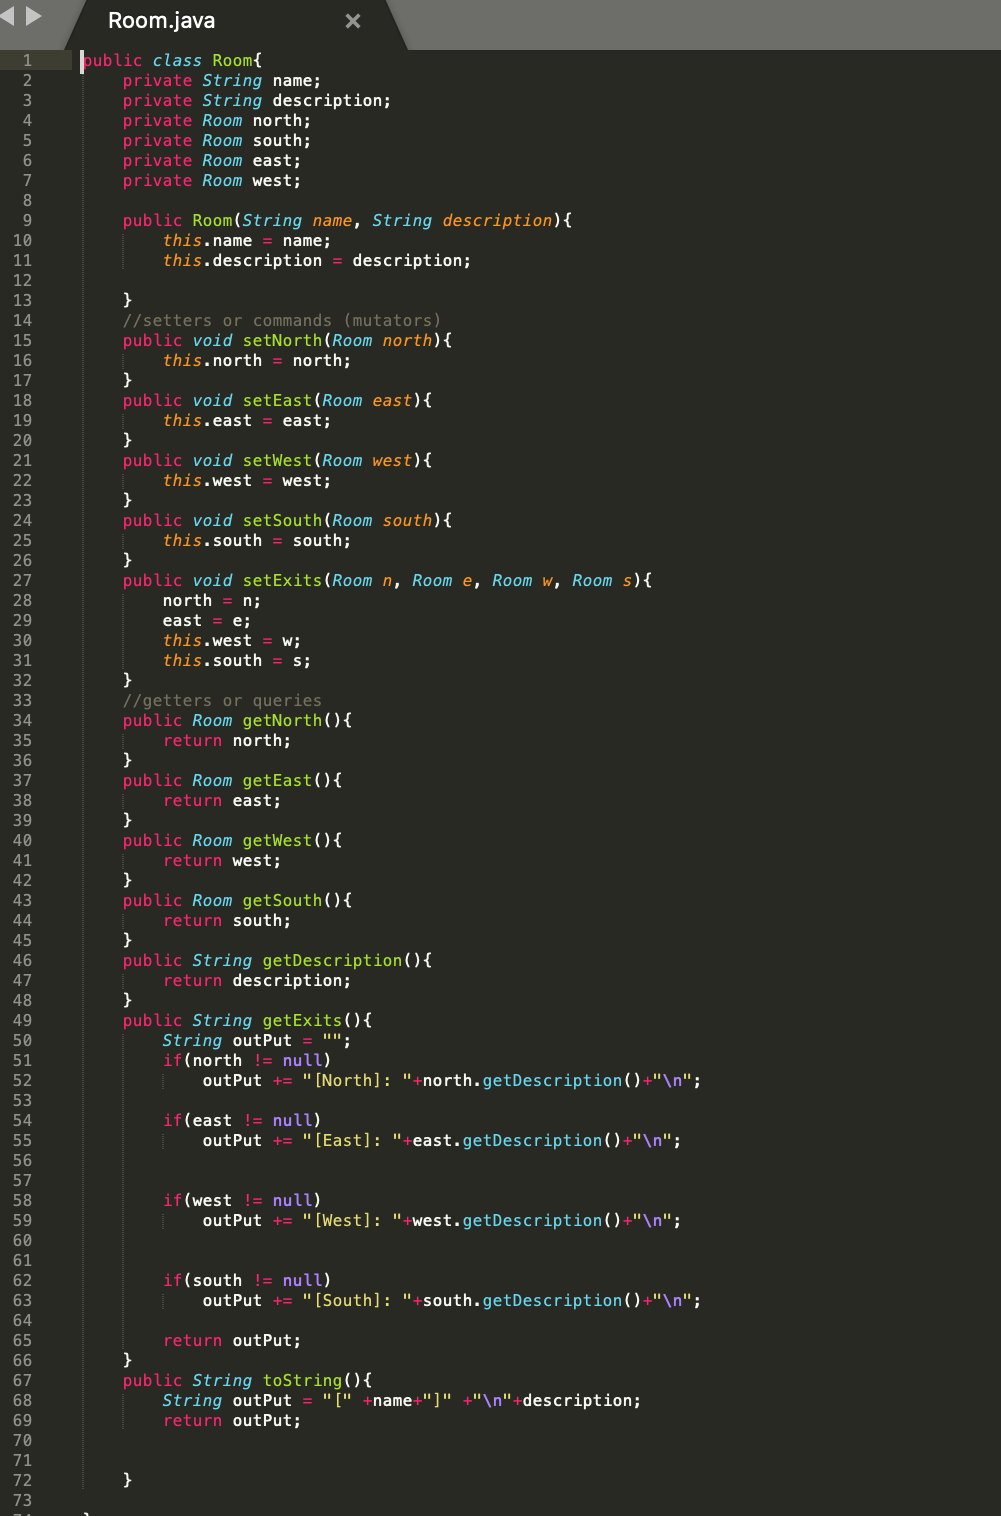Place cursor on setNorth method name
This screenshot has height=1516, width=1001.
[282, 340]
